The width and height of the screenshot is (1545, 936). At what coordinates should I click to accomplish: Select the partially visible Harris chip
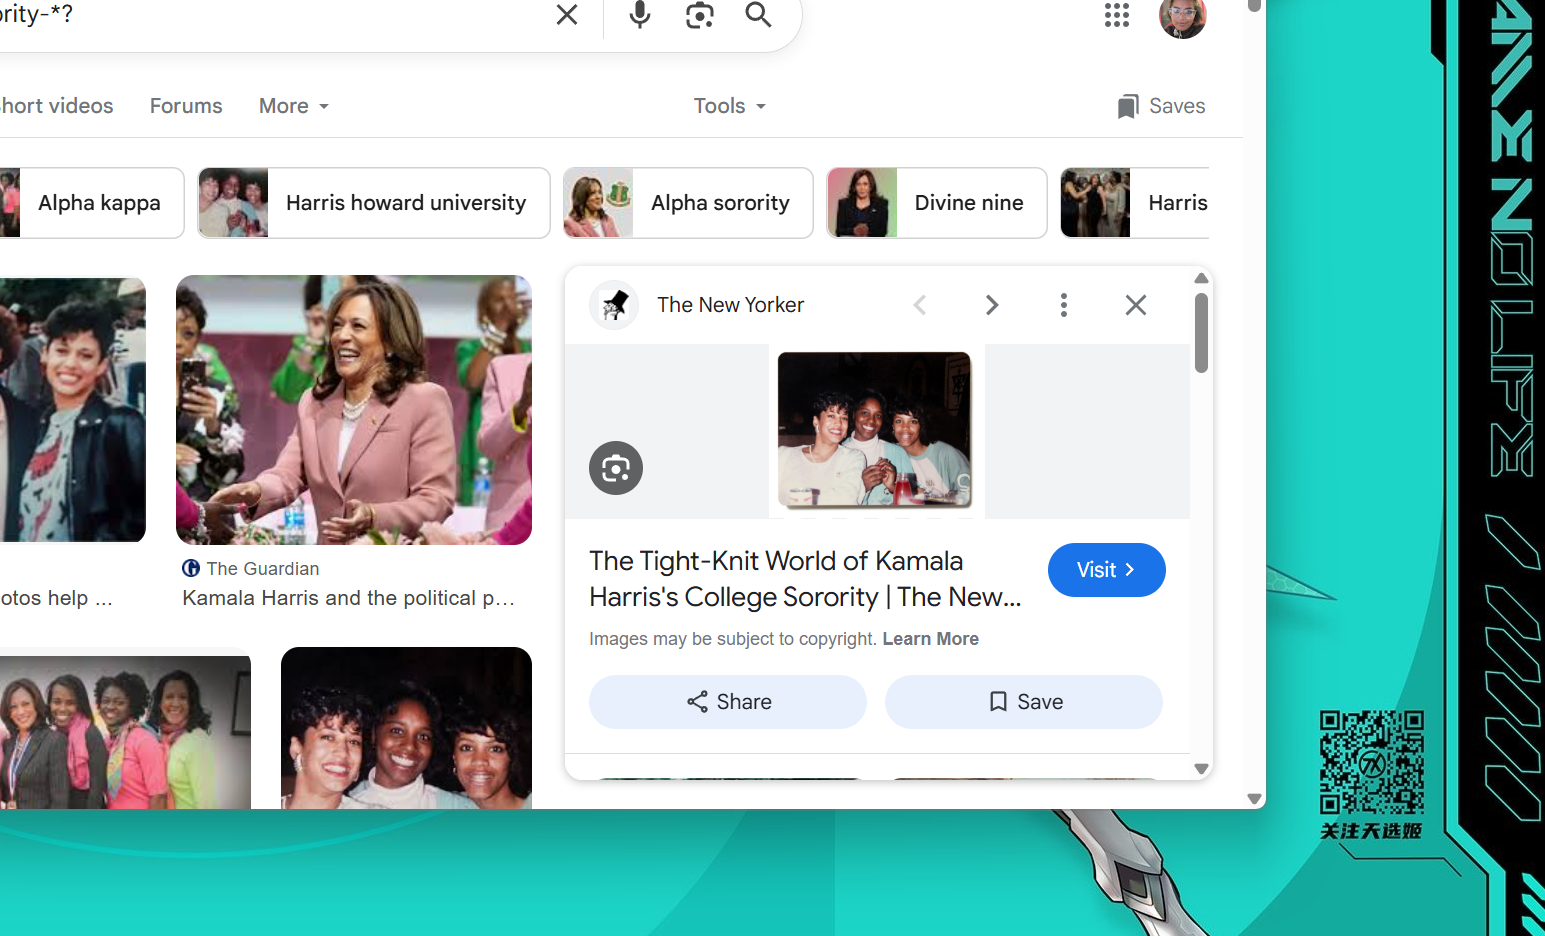click(x=1135, y=203)
